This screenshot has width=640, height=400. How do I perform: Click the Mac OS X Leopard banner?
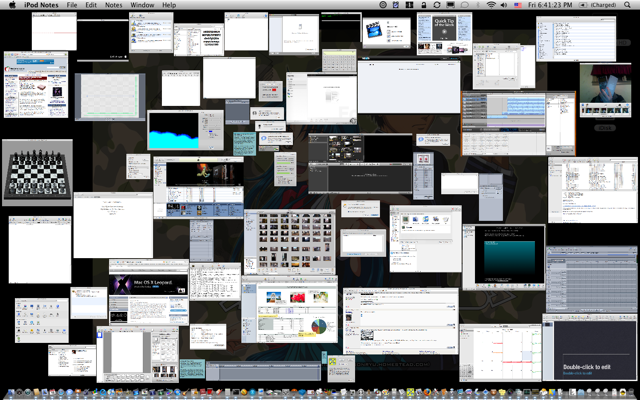tap(148, 283)
